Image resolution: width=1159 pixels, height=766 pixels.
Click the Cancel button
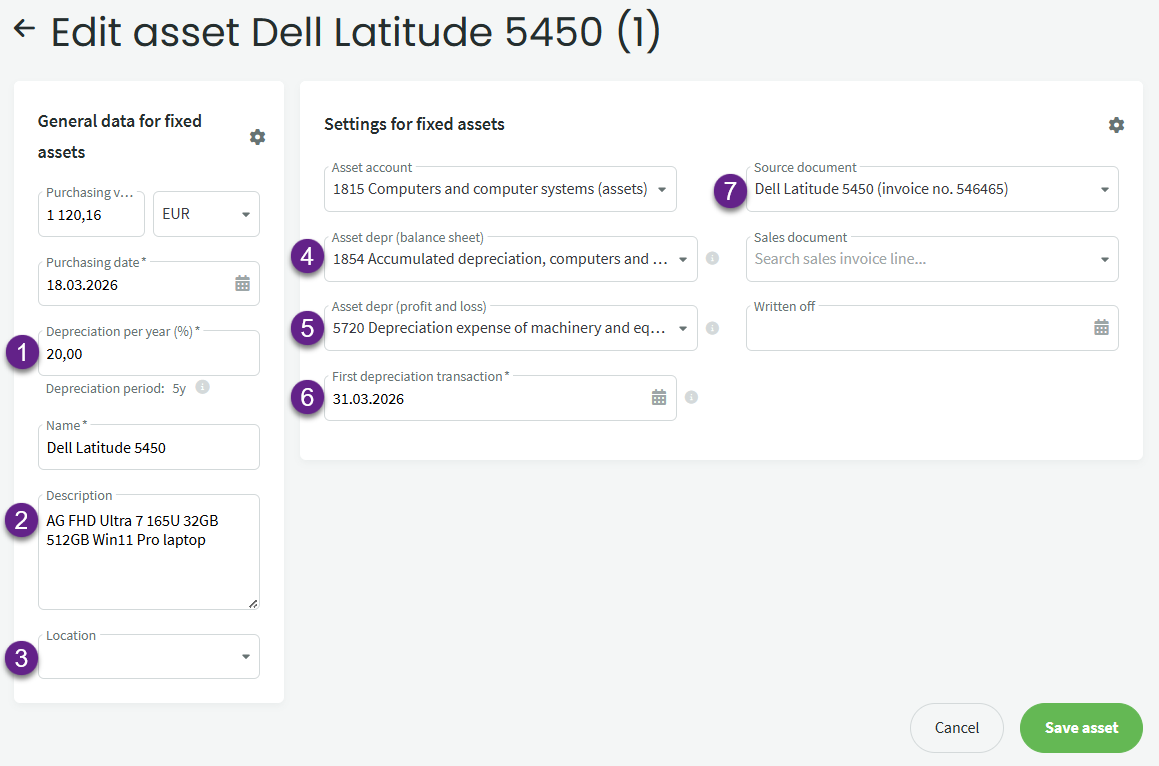[956, 728]
